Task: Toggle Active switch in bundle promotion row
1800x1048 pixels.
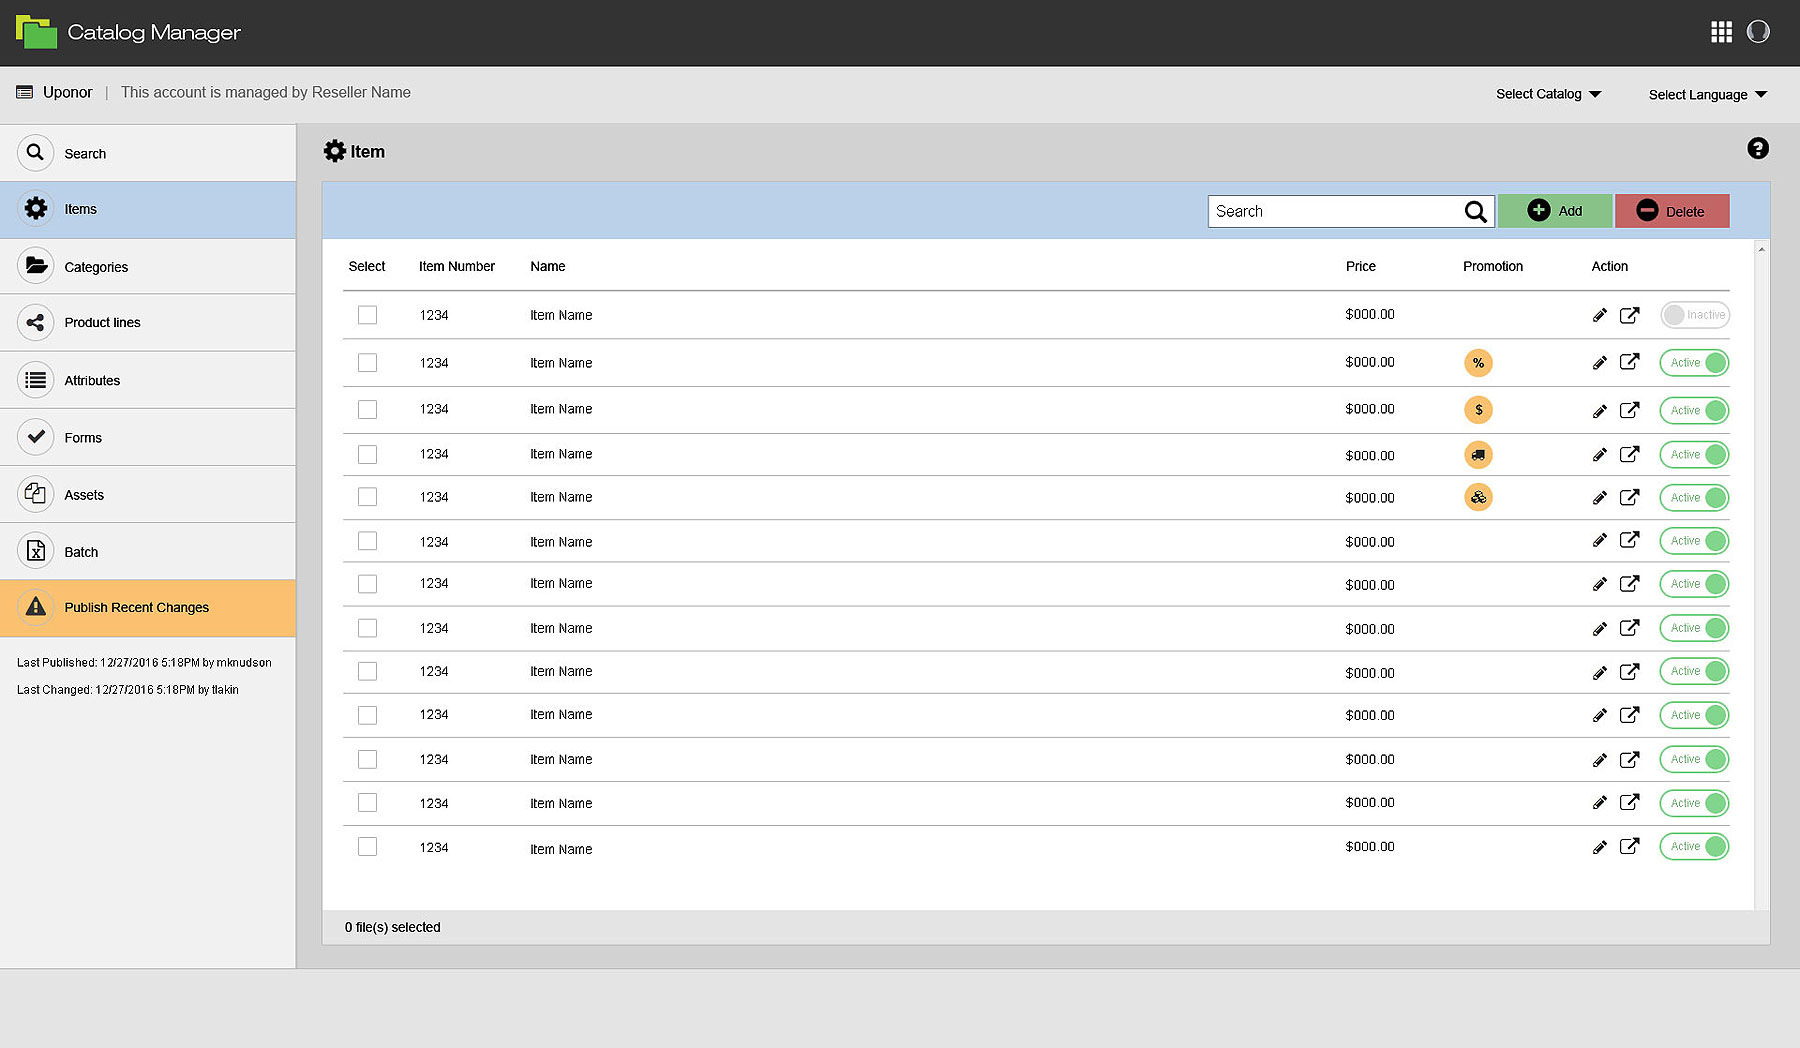Action: coord(1694,497)
